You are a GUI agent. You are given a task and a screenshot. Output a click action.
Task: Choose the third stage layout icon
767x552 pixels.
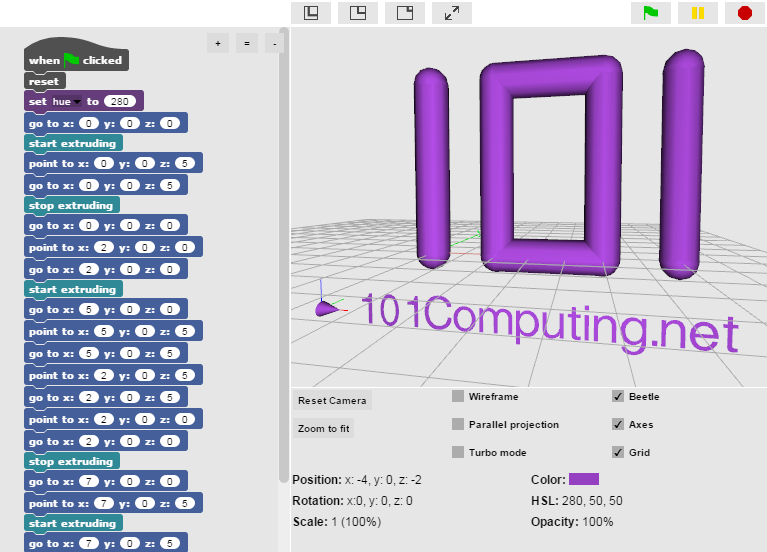tap(405, 13)
